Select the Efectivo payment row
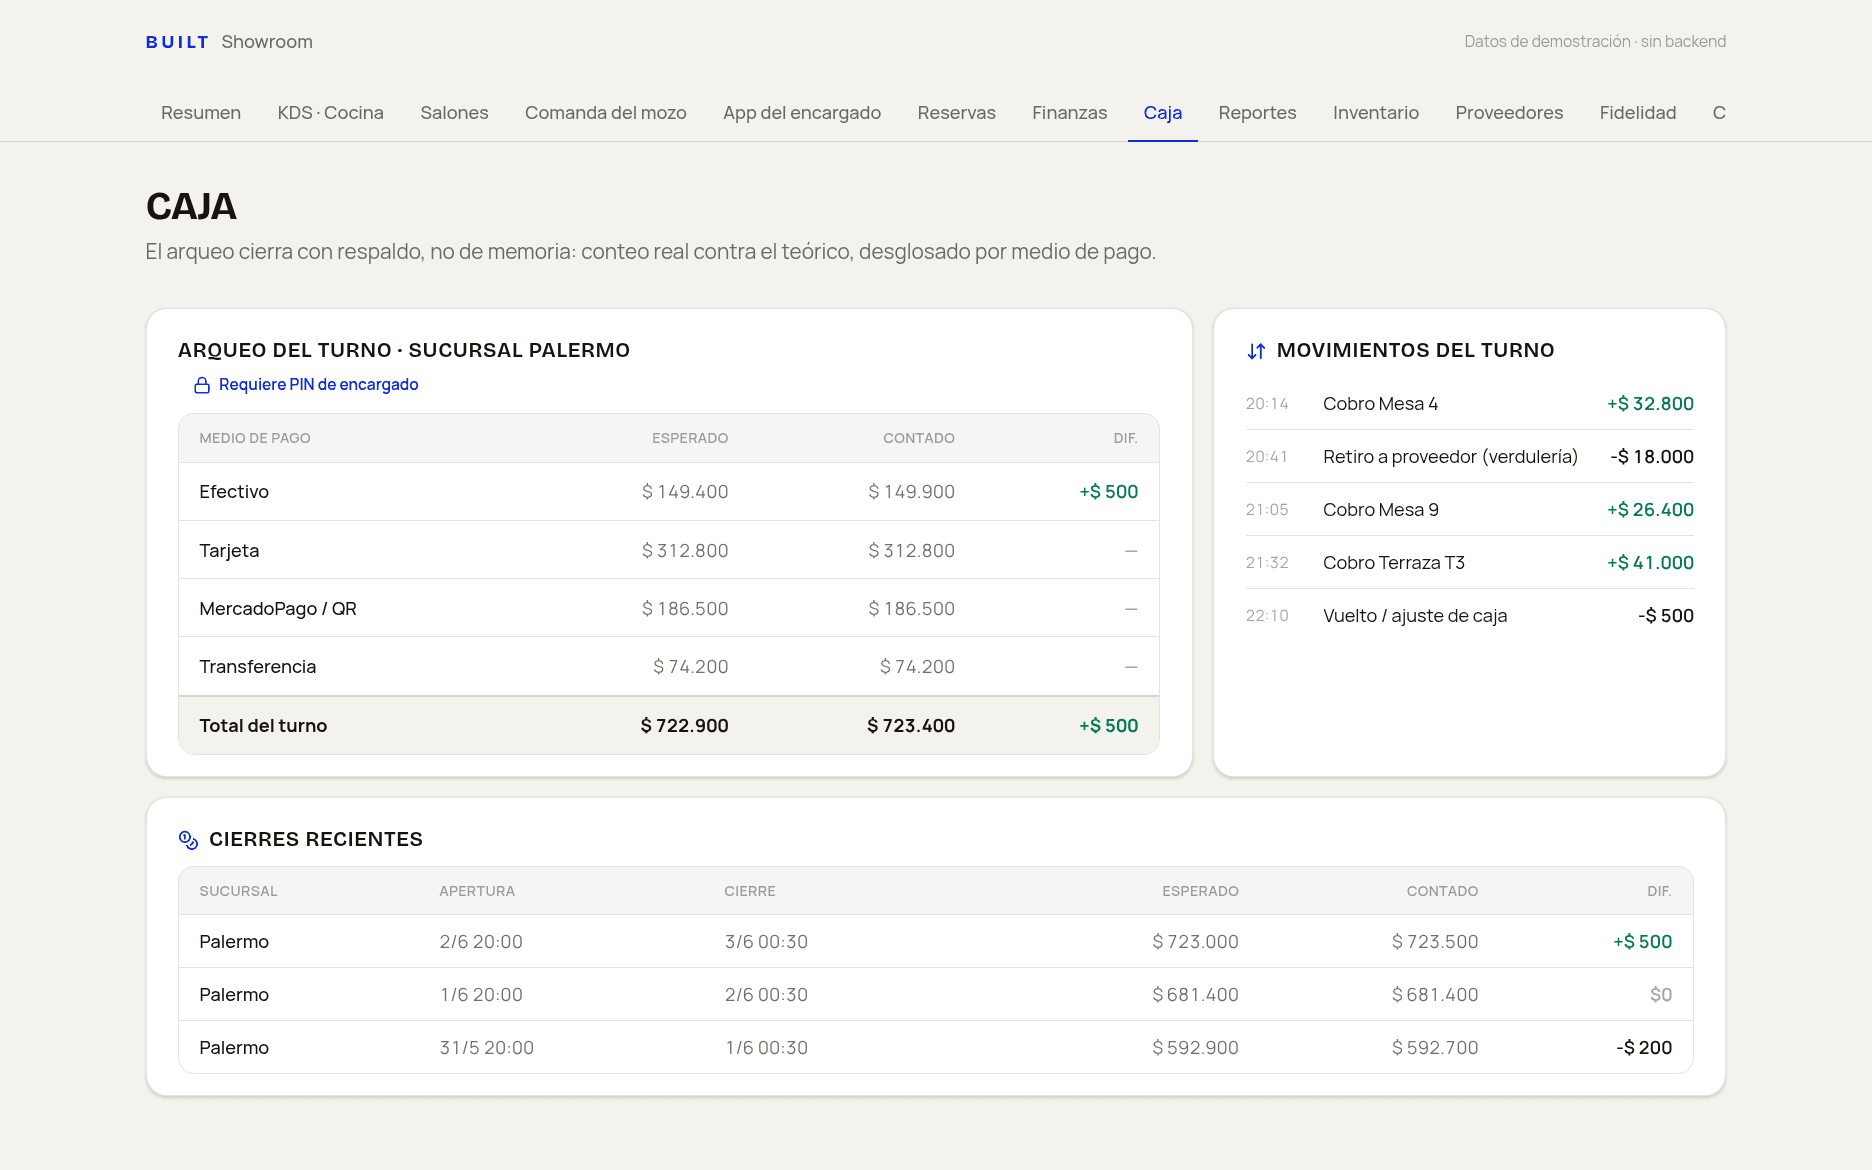Image resolution: width=1872 pixels, height=1170 pixels. click(669, 492)
